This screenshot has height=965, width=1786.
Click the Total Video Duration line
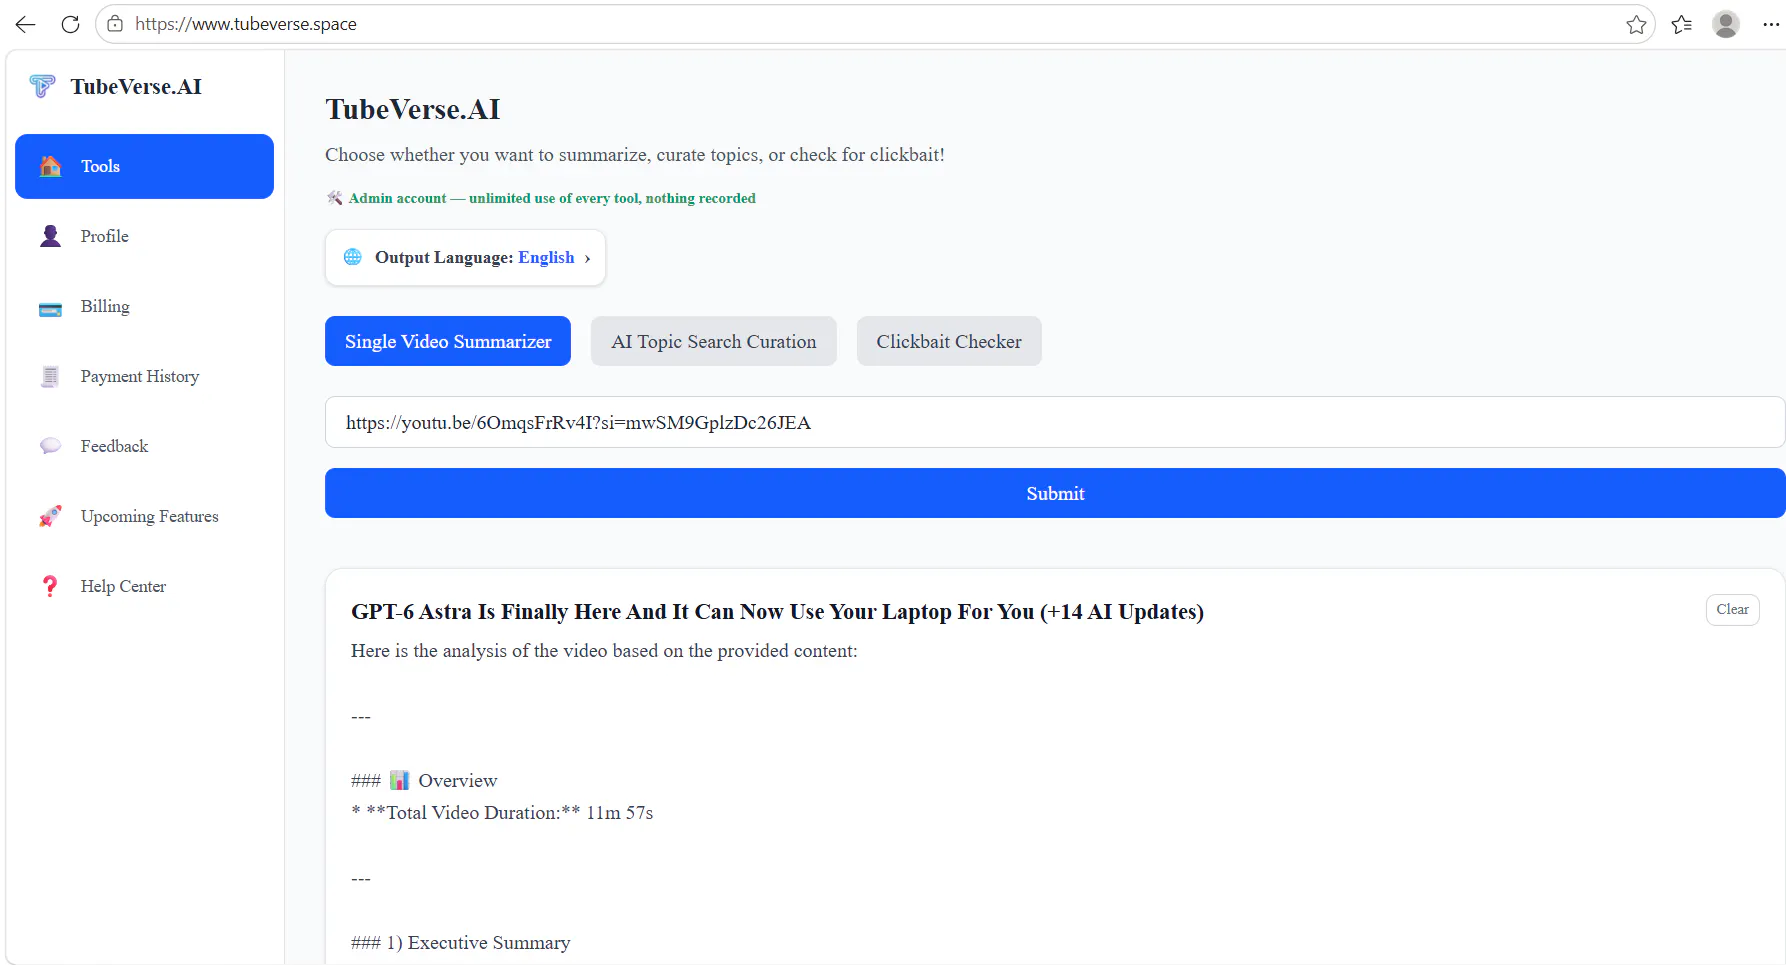coord(502,812)
